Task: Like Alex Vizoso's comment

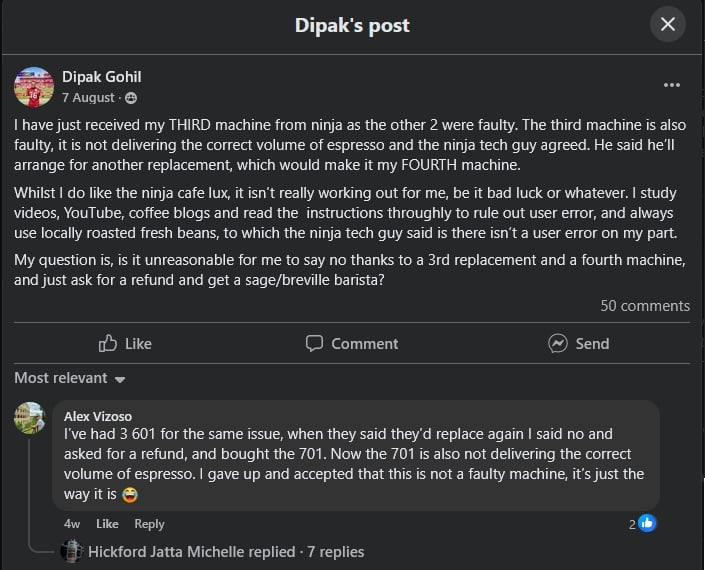Action: pos(107,524)
